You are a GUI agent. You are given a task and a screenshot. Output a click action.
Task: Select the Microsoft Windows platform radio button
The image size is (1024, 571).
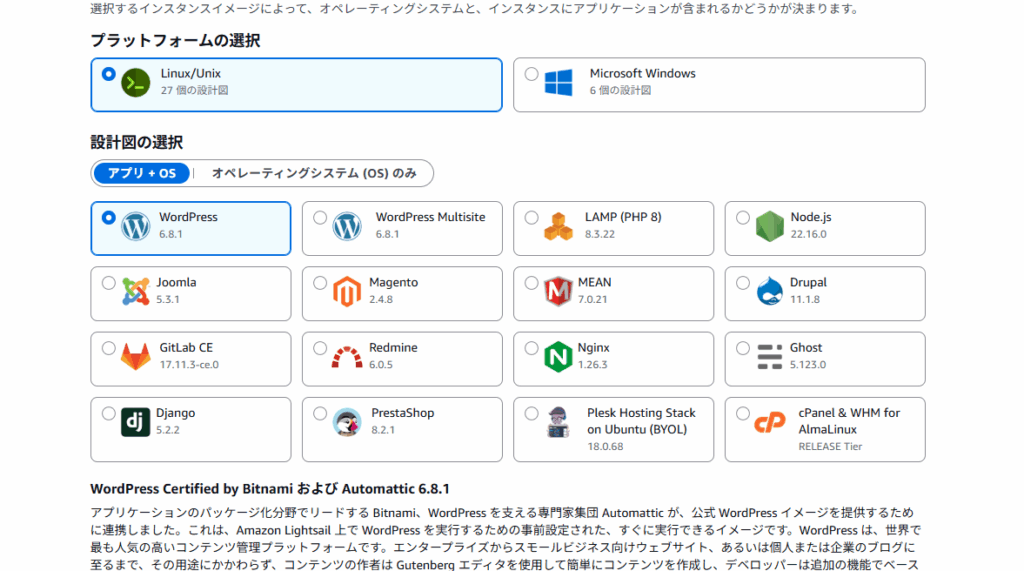coord(532,74)
